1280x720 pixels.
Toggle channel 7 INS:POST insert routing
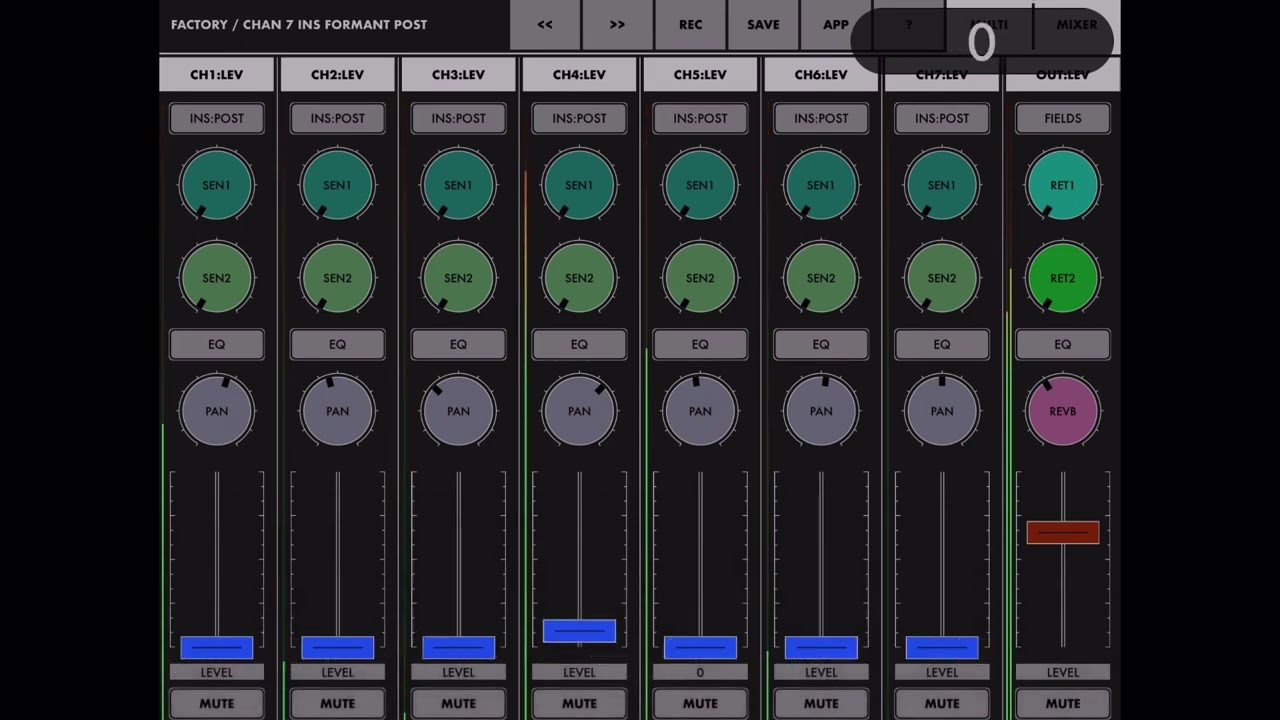point(942,118)
